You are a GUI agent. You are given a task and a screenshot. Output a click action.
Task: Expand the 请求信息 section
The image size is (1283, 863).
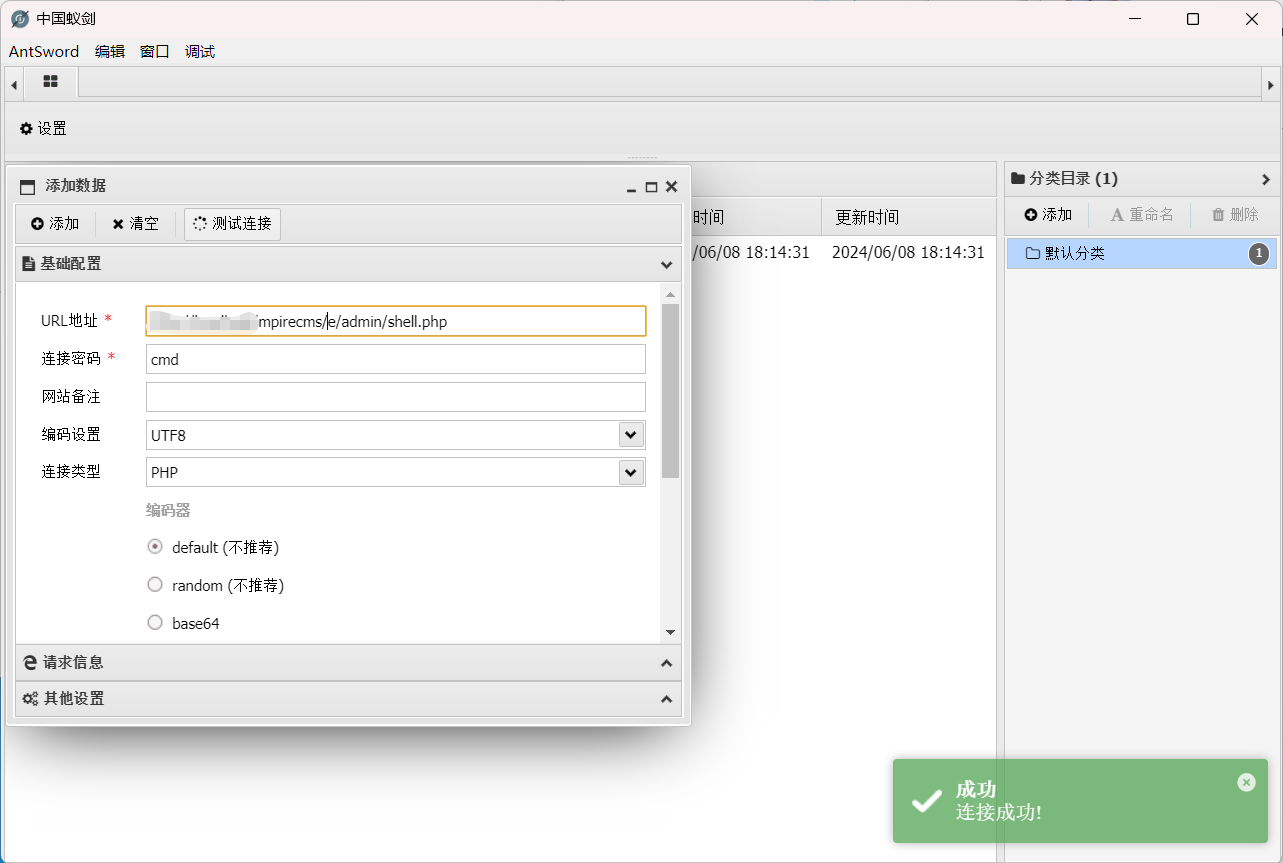[x=349, y=662]
